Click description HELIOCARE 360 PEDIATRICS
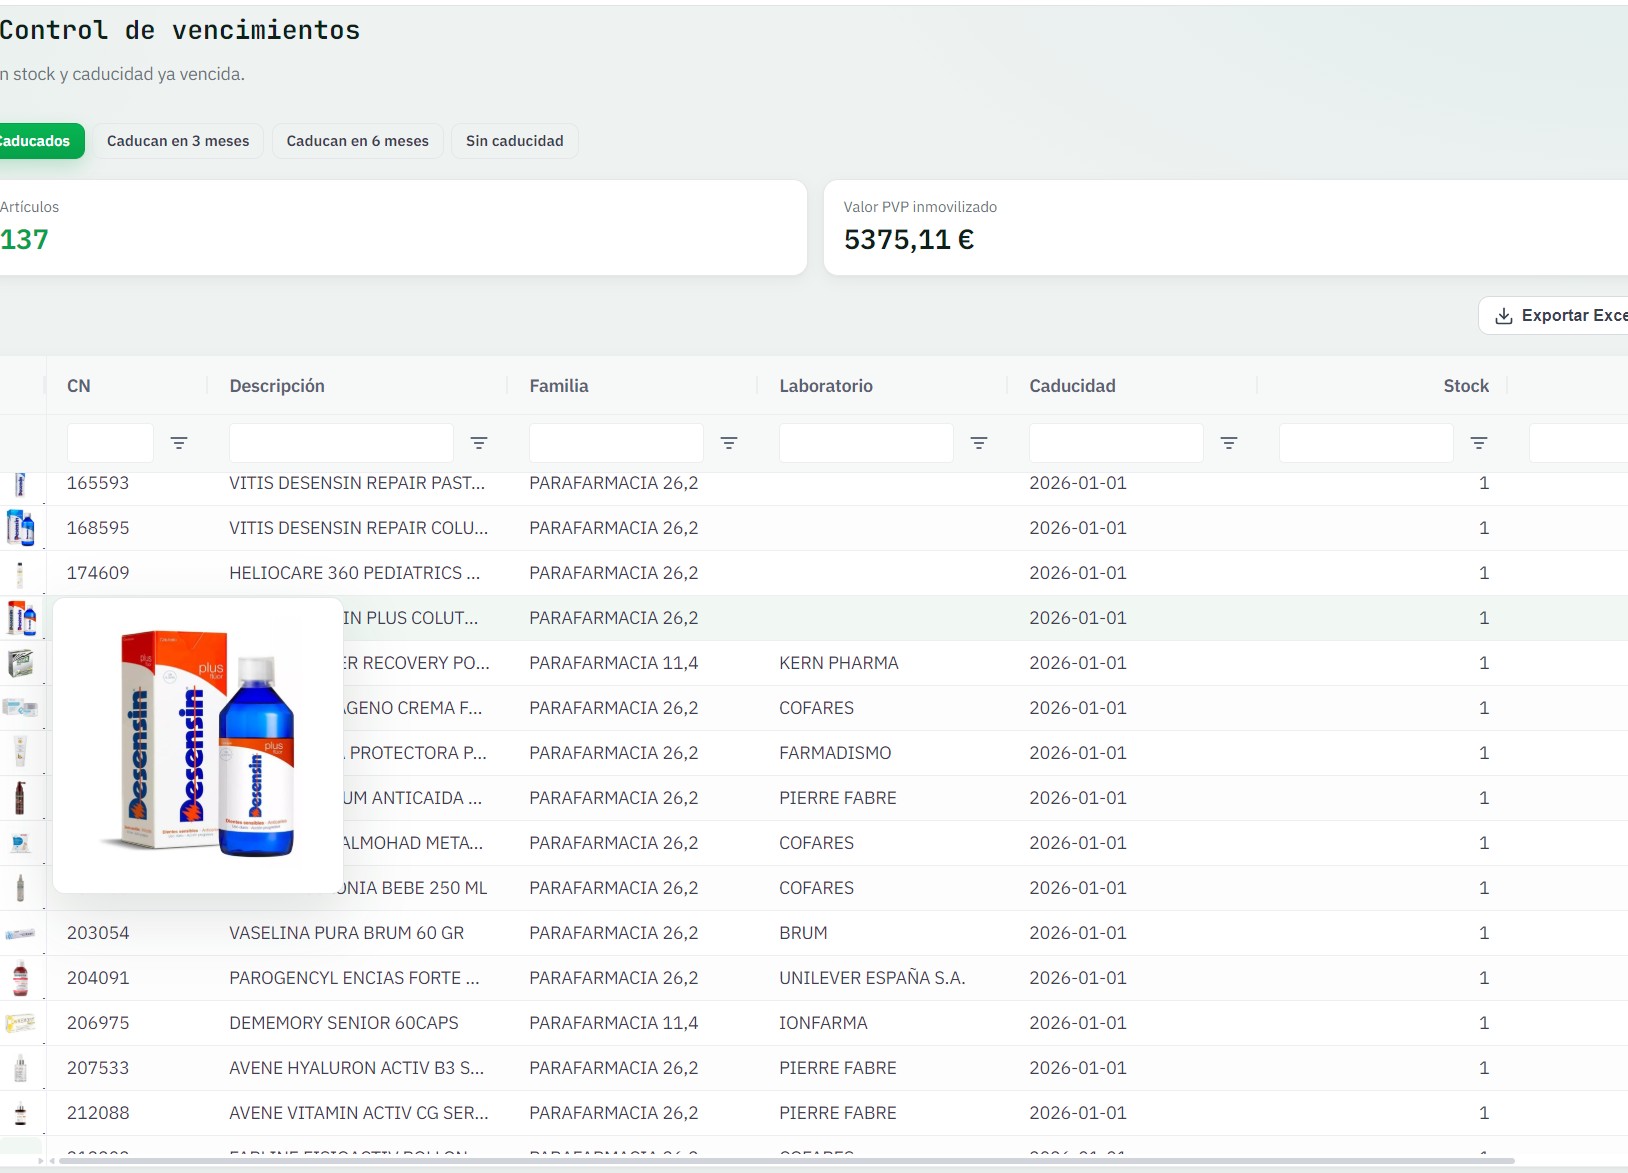This screenshot has height=1173, width=1628. [x=355, y=573]
